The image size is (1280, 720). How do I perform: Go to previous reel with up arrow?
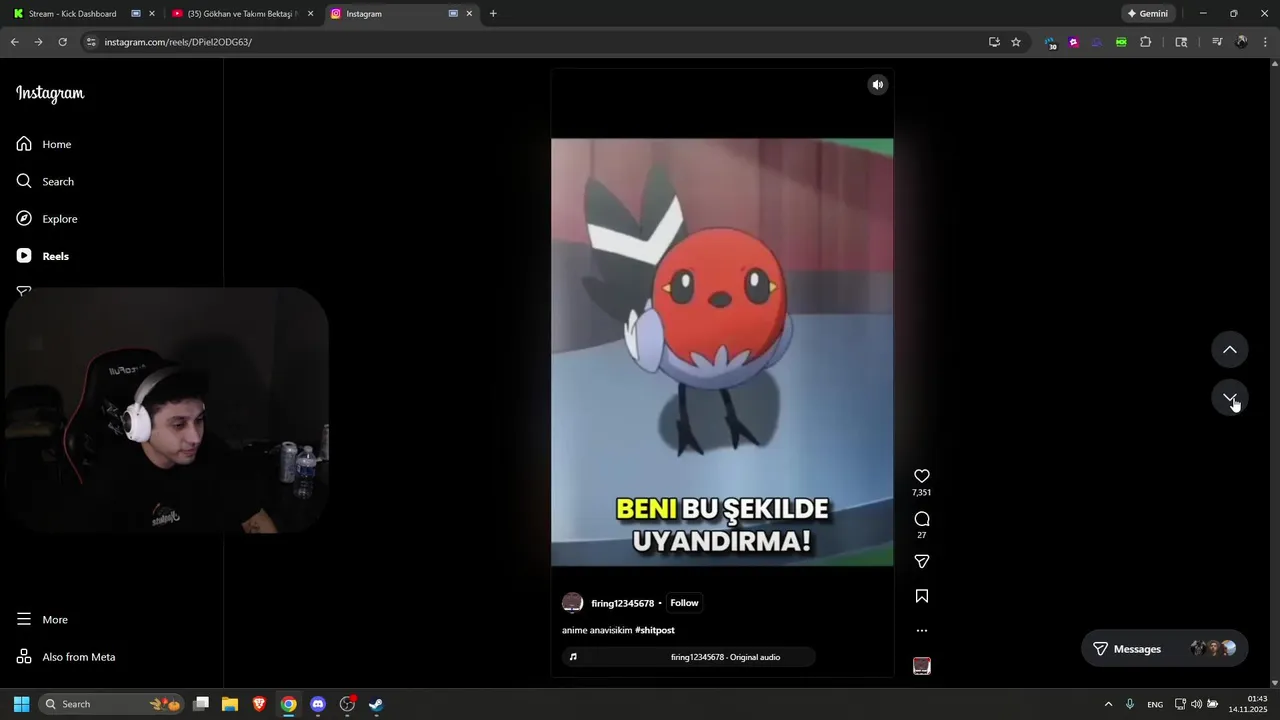[x=1230, y=350]
